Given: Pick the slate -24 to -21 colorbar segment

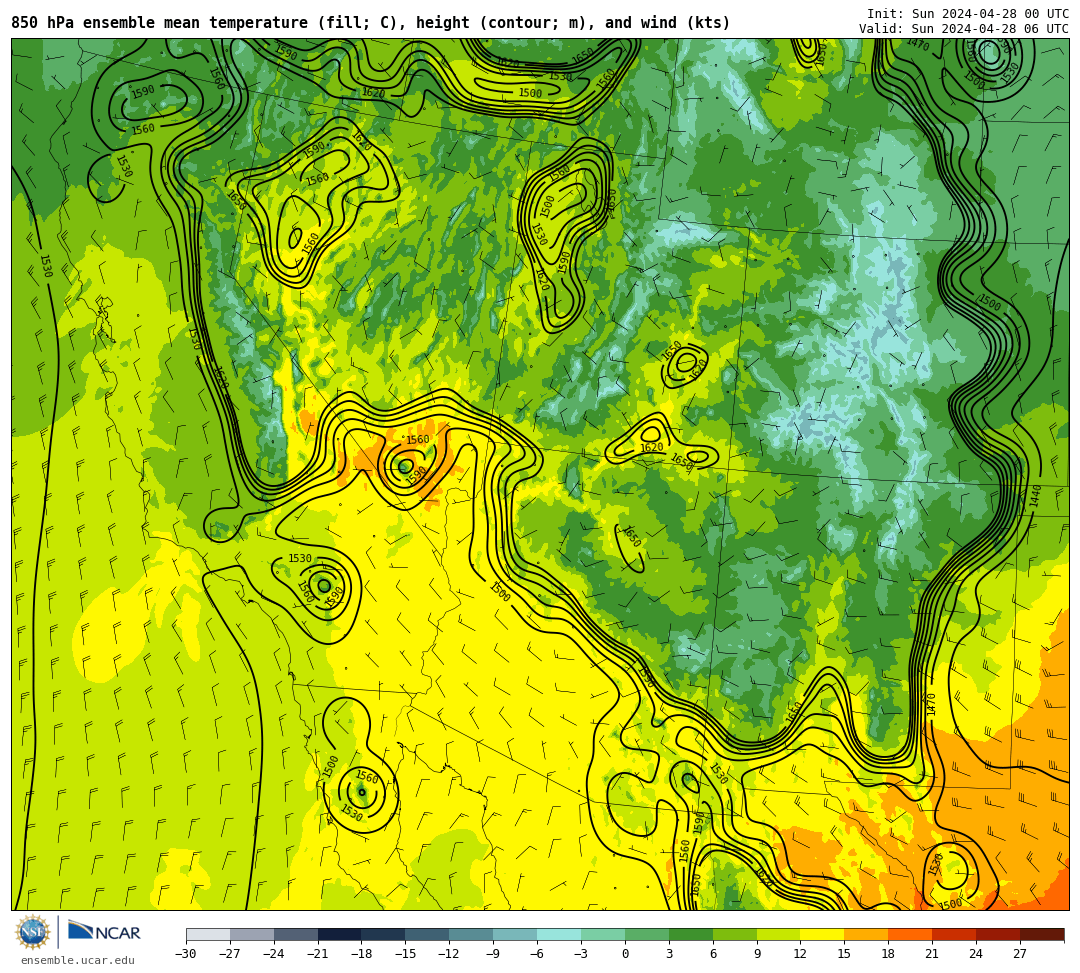Looking at the screenshot, I should (296, 934).
